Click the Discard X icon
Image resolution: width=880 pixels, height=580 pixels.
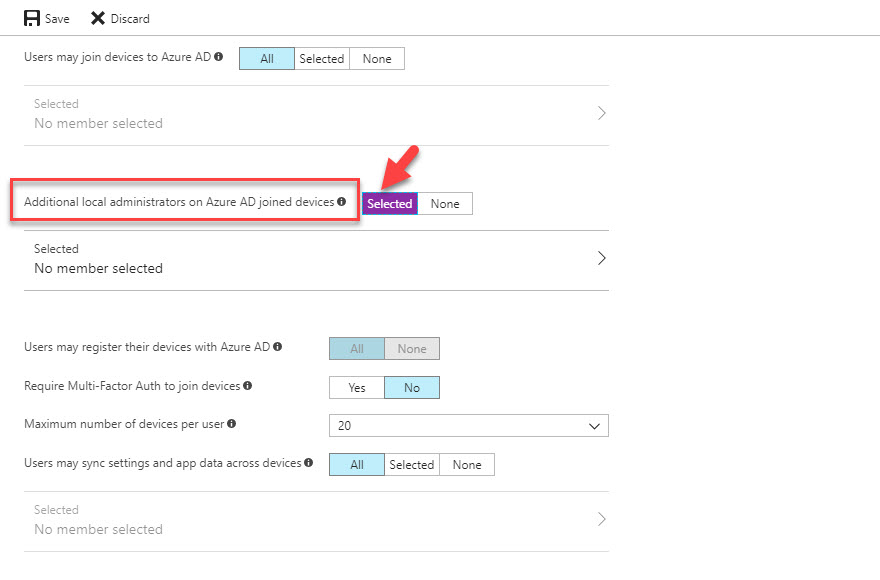point(98,19)
